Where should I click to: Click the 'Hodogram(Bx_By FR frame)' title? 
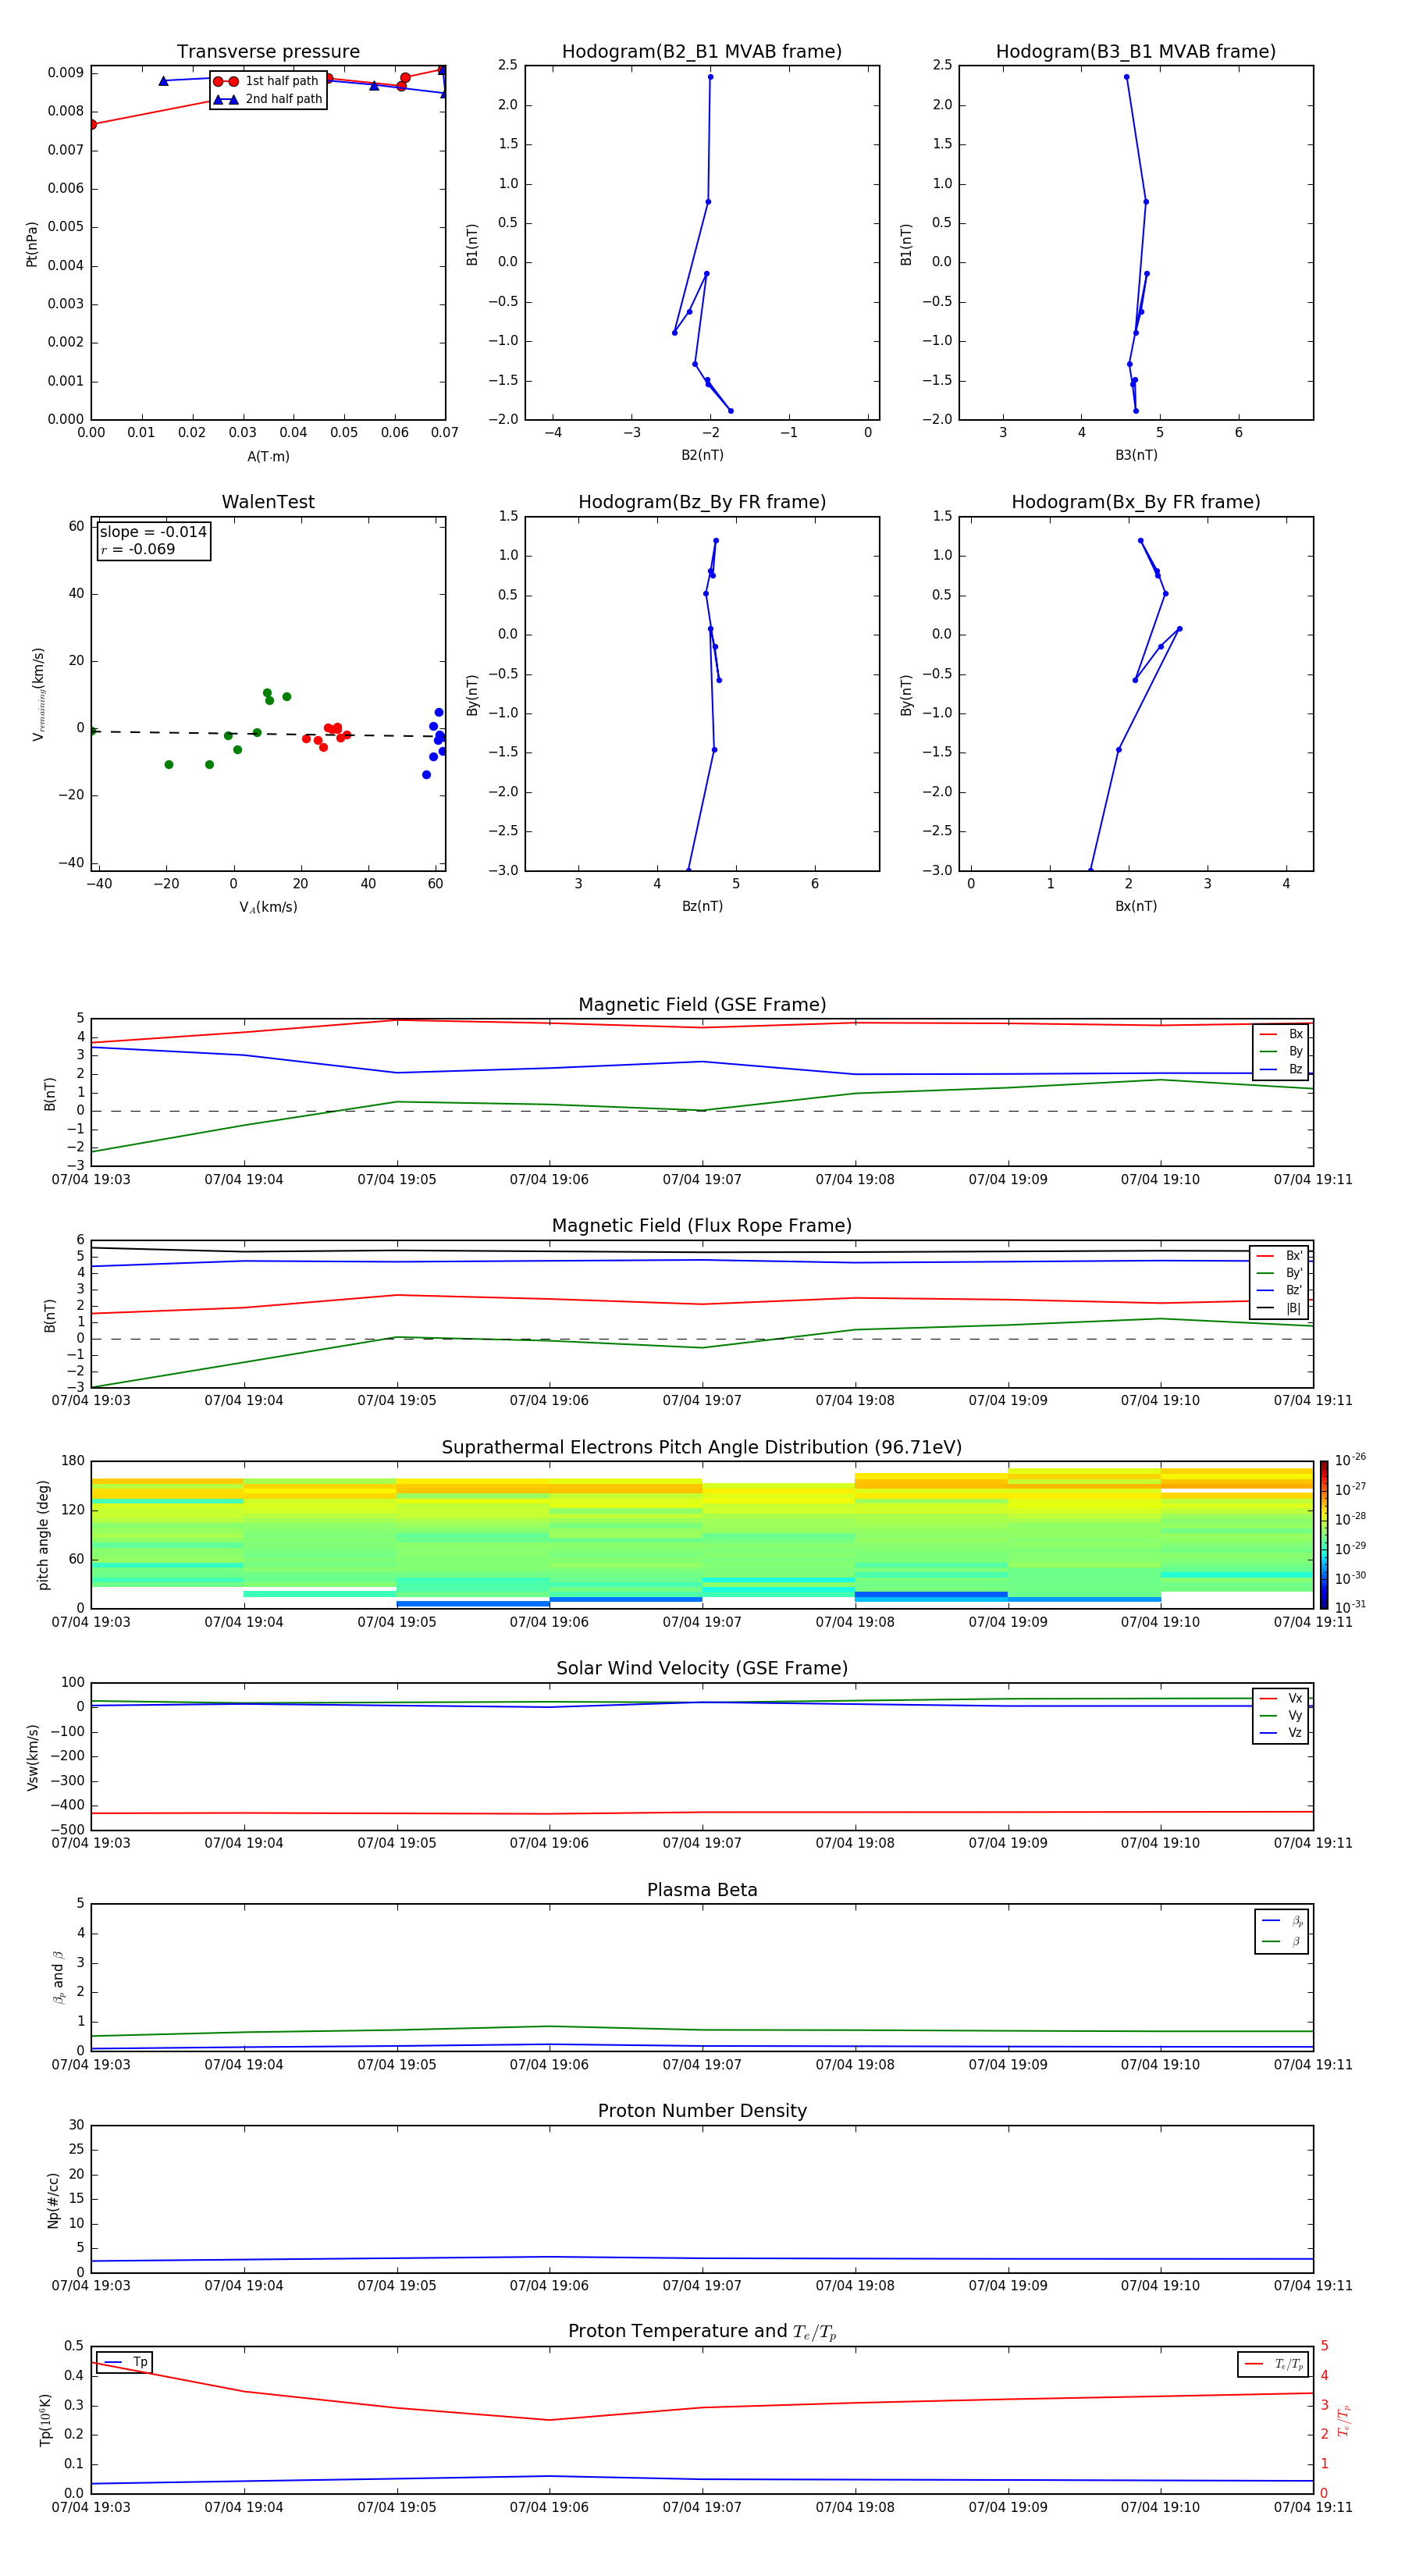coord(1136,502)
